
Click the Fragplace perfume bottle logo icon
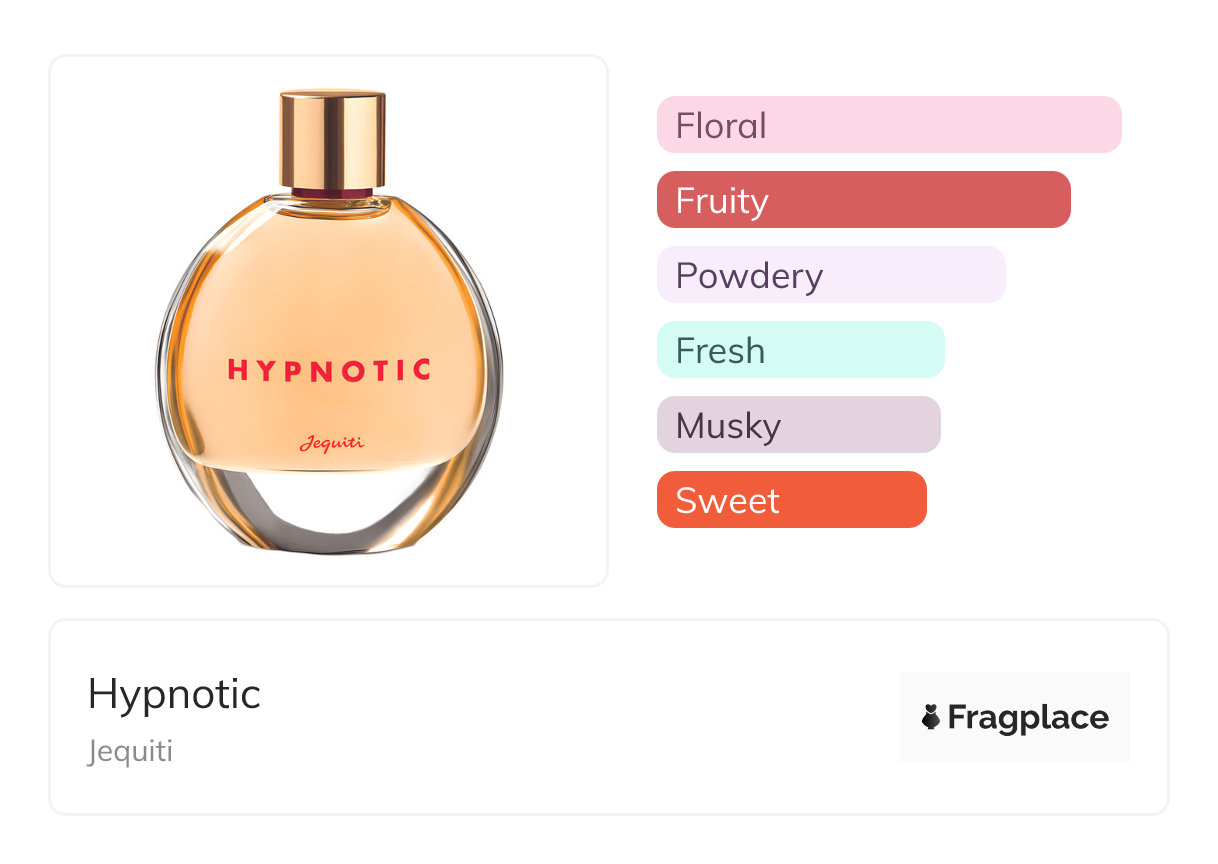point(931,717)
